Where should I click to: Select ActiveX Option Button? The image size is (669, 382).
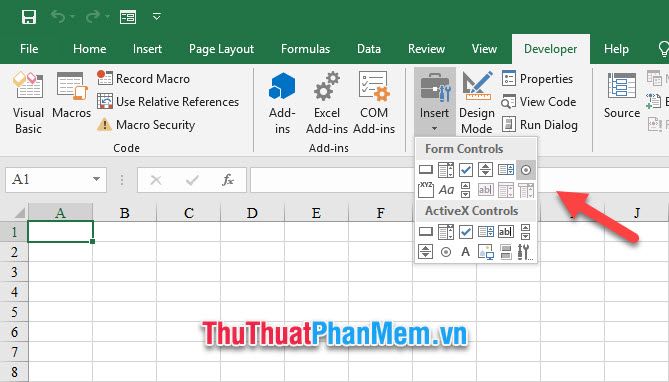[445, 252]
